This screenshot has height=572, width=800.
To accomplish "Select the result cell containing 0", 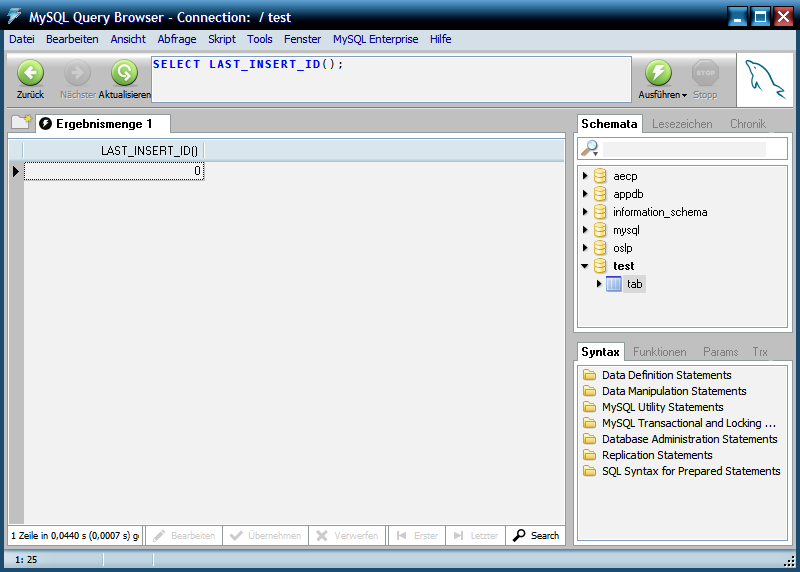I will [114, 171].
